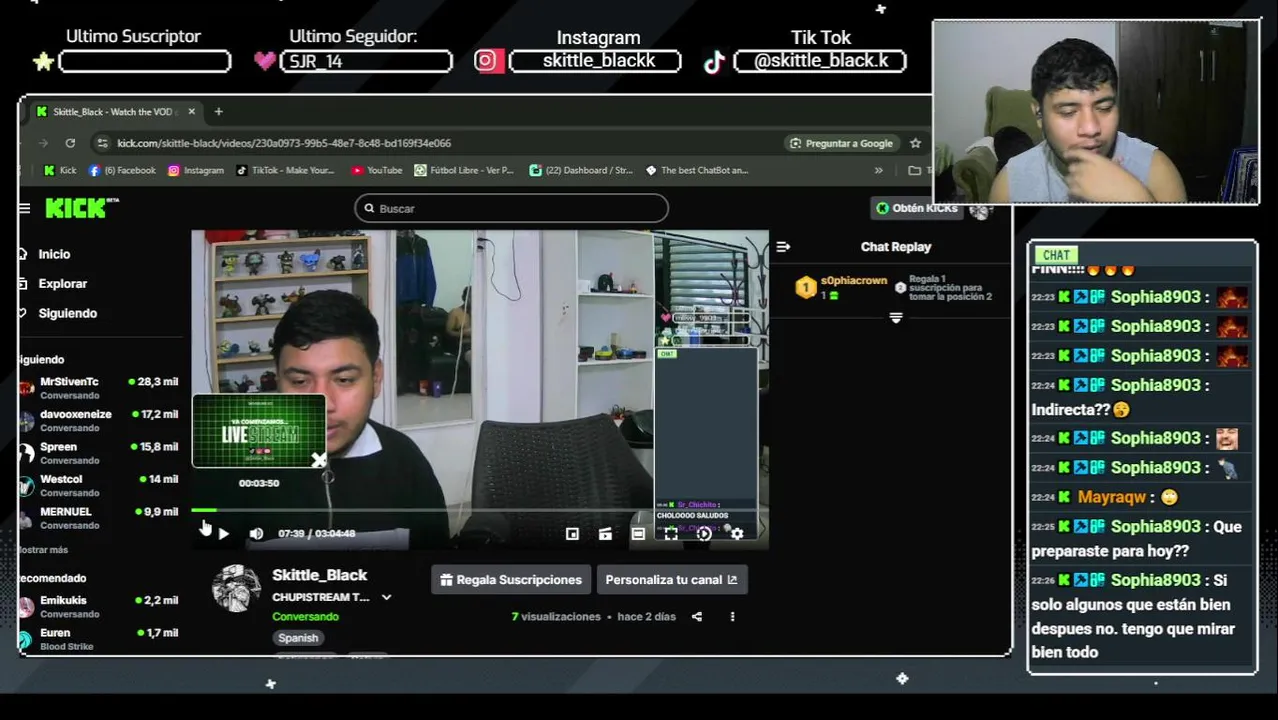Open the Skittle_Black channel avatar
Screen dimensions: 1278x720
tap(236, 589)
